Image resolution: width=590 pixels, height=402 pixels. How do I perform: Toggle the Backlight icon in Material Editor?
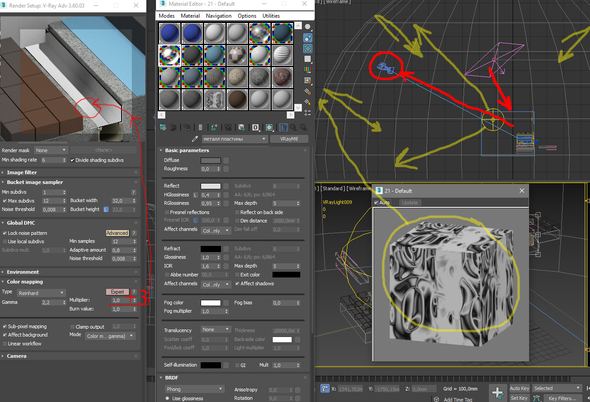point(308,38)
